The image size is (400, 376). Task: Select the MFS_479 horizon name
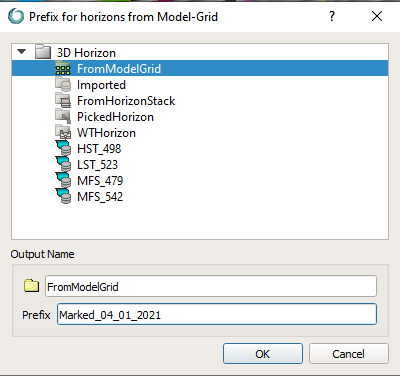pos(100,181)
